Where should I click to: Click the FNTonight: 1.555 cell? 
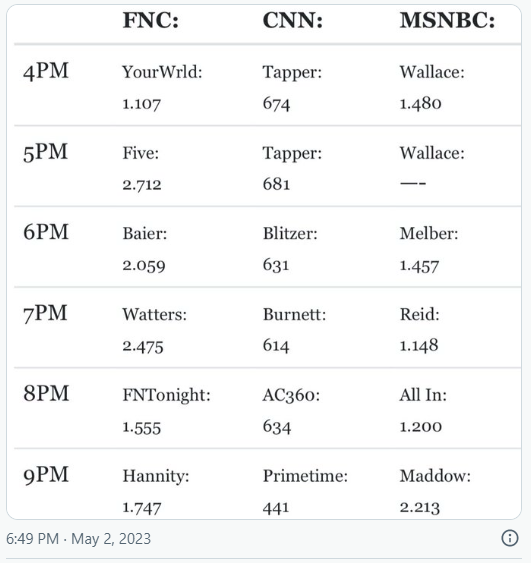pos(167,411)
